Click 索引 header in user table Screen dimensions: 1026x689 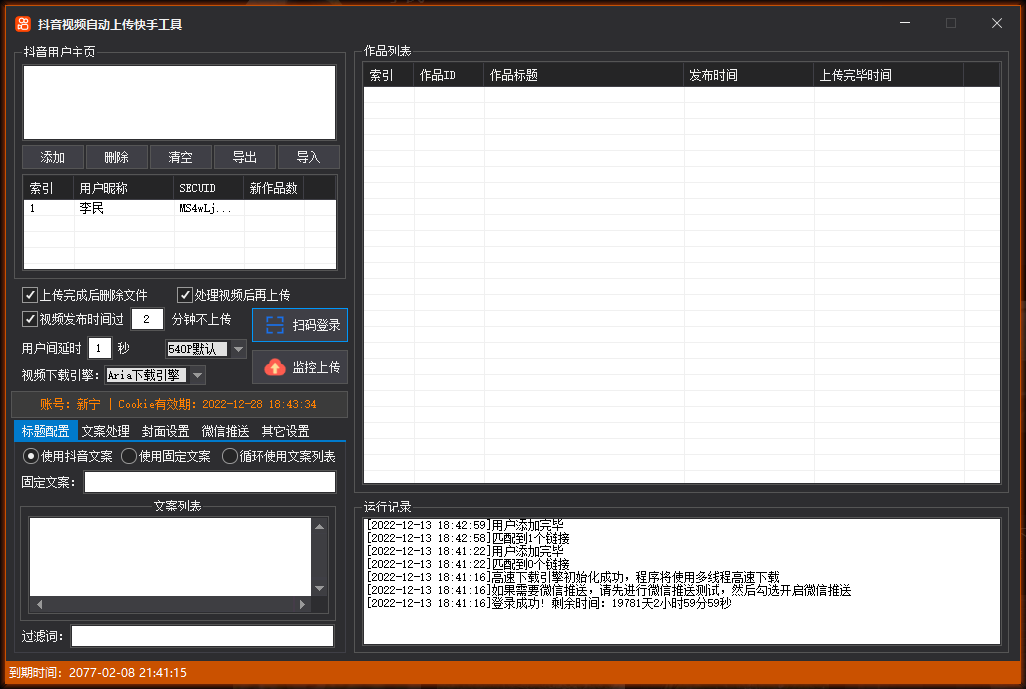(x=48, y=188)
